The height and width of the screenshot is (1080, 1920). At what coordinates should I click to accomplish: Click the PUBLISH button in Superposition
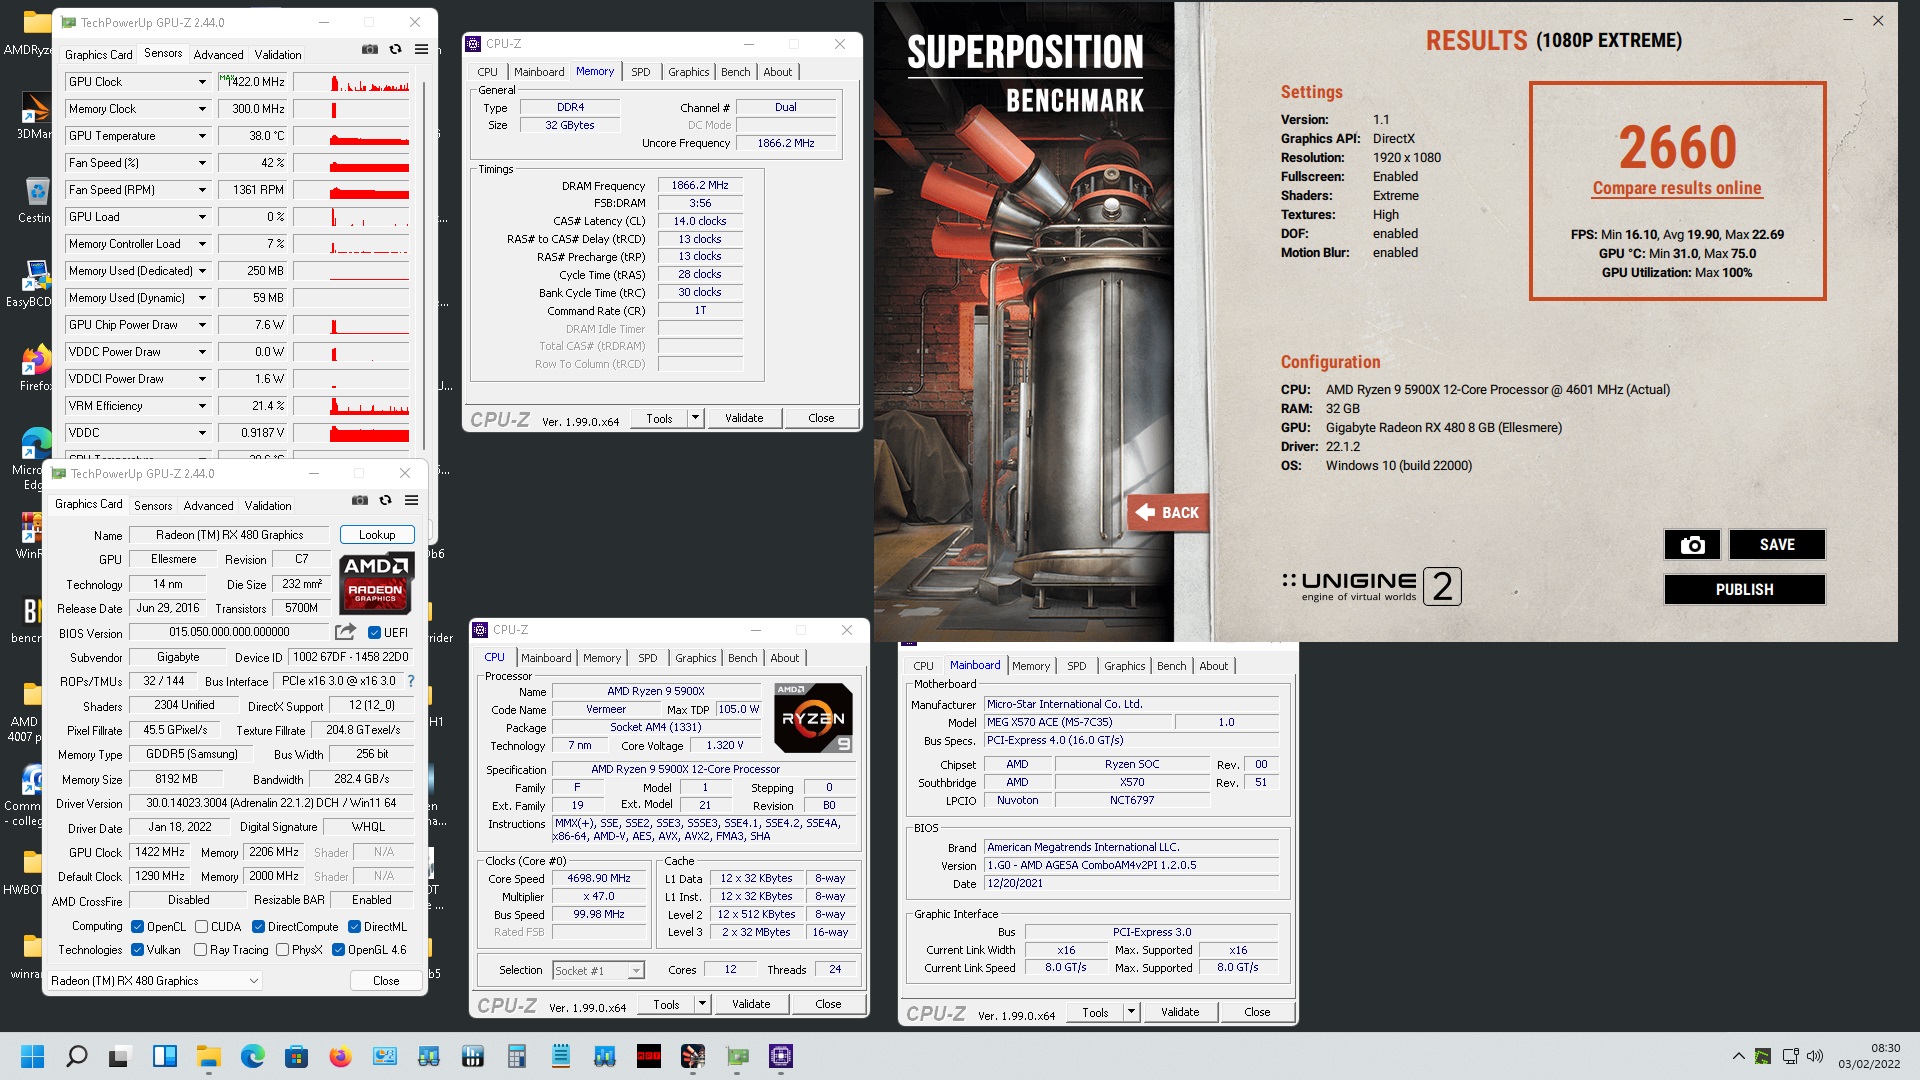pyautogui.click(x=1745, y=590)
